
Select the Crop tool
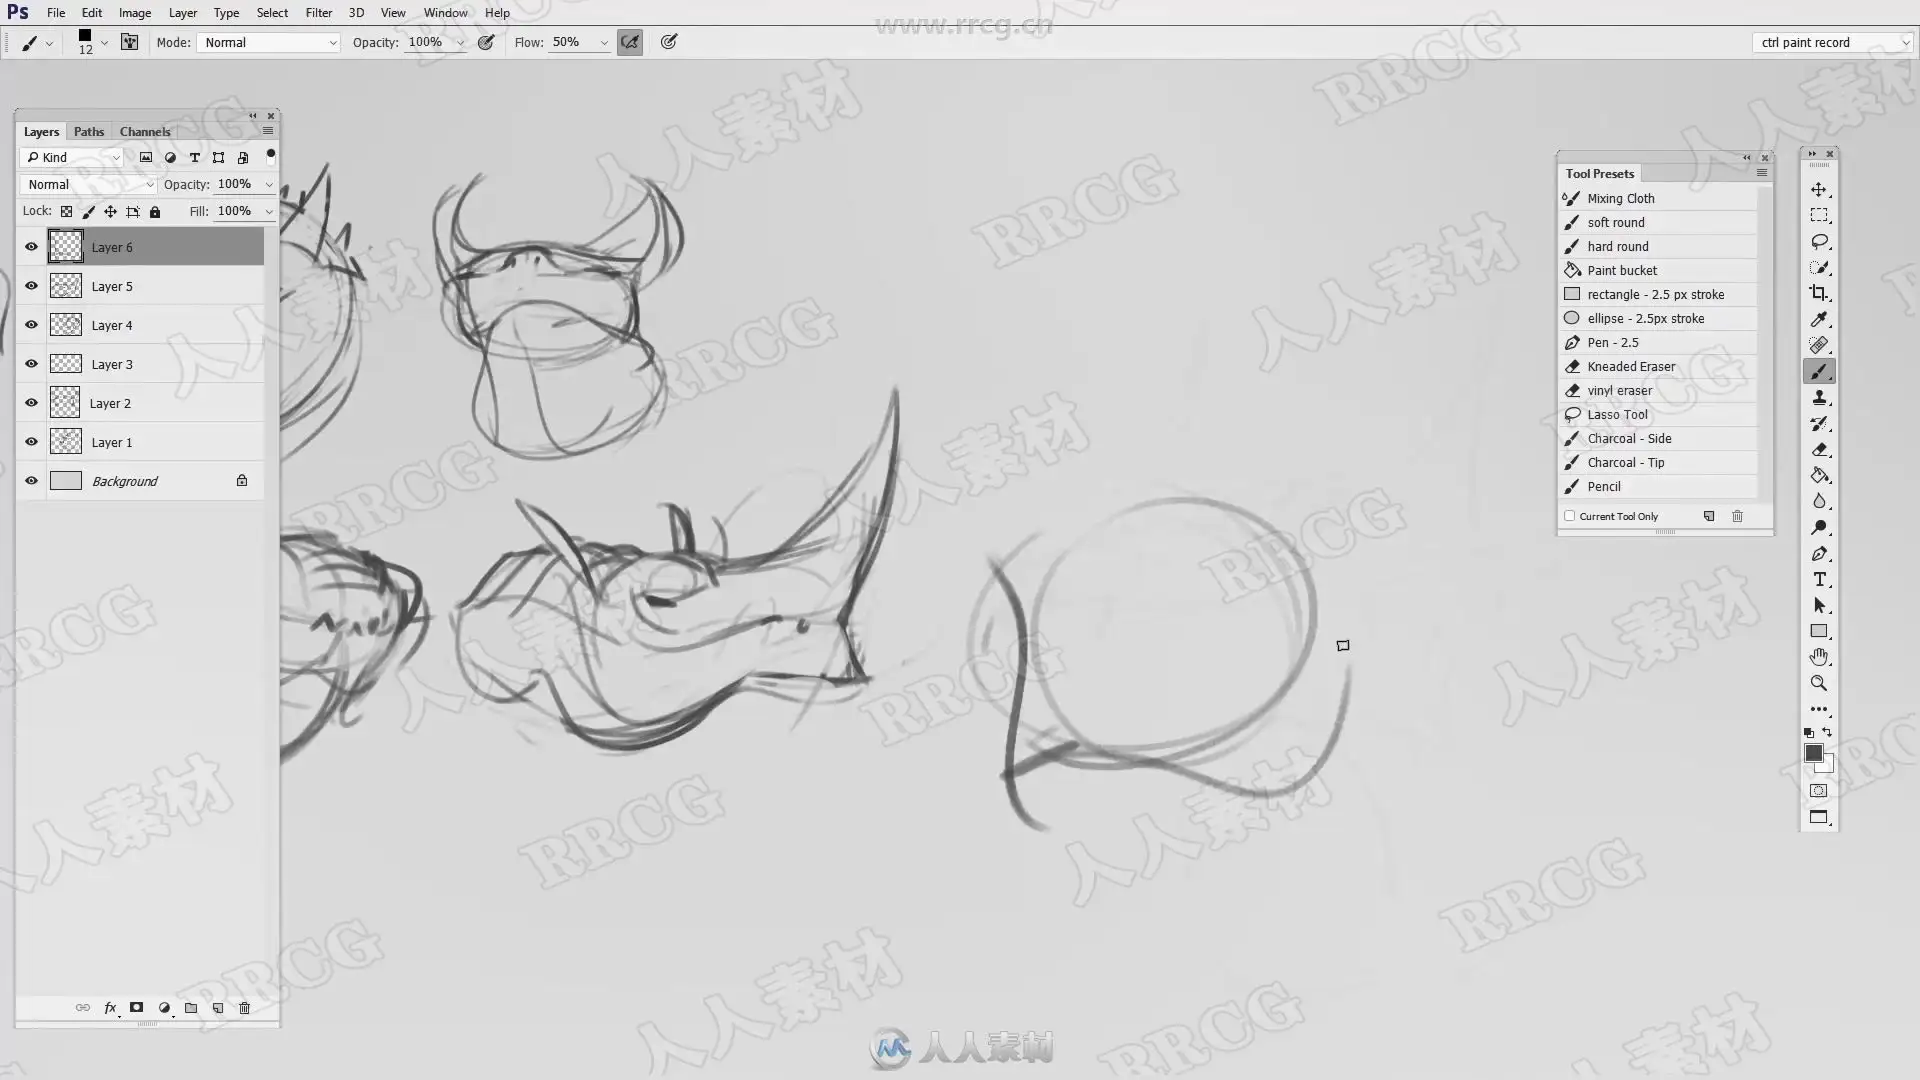point(1819,293)
